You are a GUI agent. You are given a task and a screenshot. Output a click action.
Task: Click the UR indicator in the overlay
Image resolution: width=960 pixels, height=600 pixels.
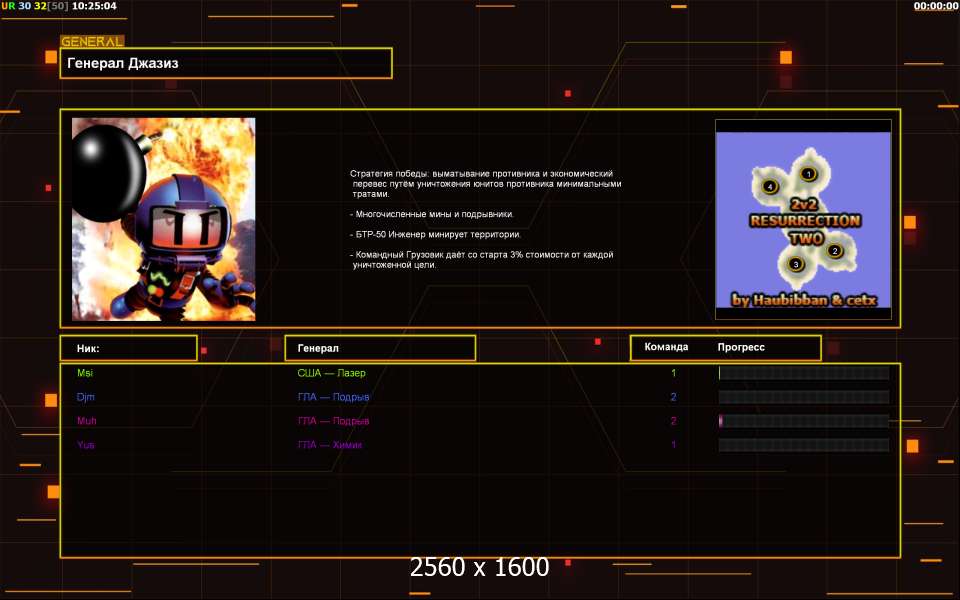(8, 6)
